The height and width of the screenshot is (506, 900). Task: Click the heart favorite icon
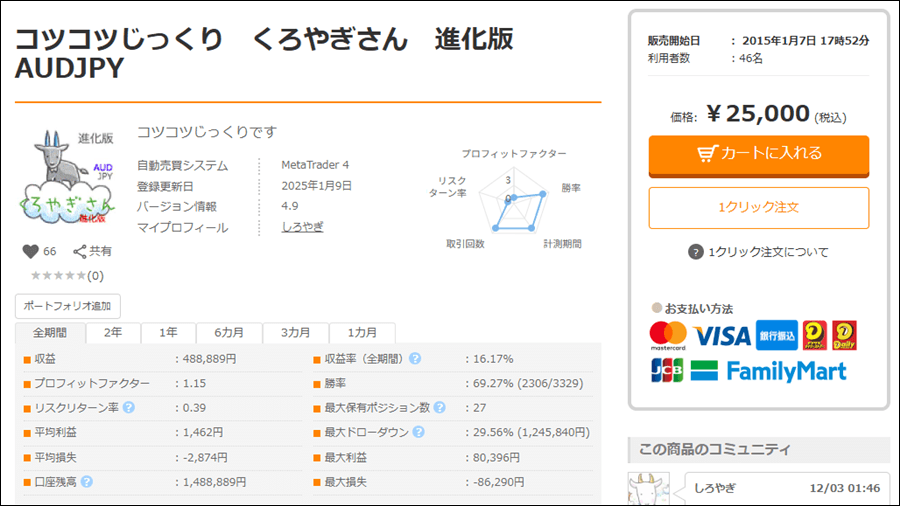click(x=29, y=251)
